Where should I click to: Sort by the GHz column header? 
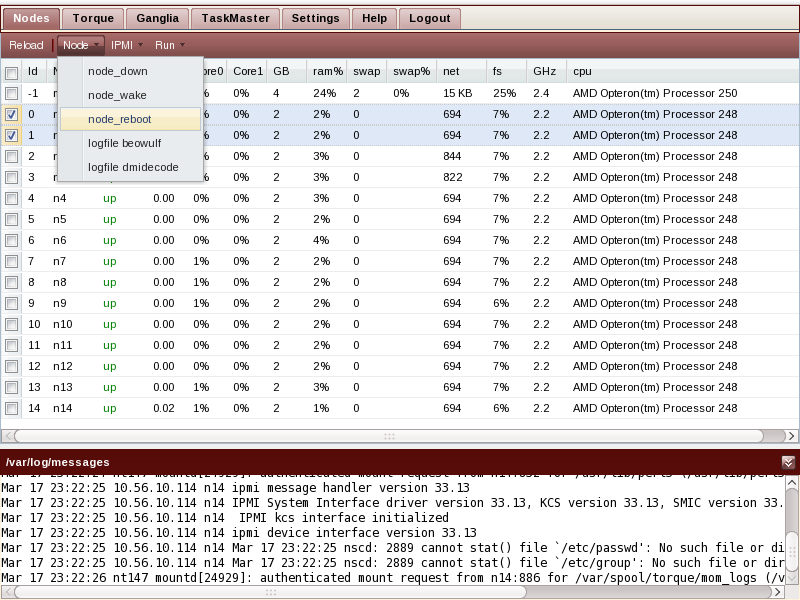tap(546, 71)
